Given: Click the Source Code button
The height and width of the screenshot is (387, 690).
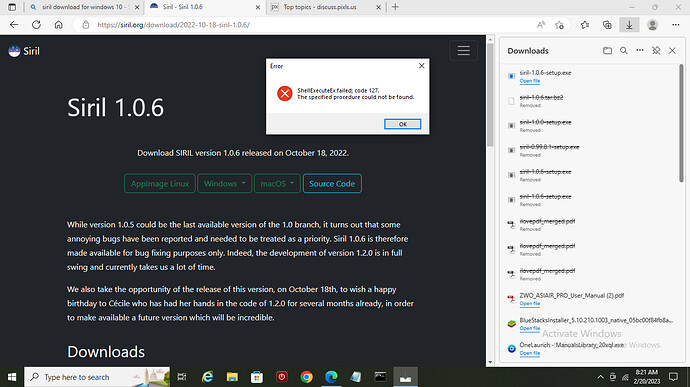Looking at the screenshot, I should (332, 184).
